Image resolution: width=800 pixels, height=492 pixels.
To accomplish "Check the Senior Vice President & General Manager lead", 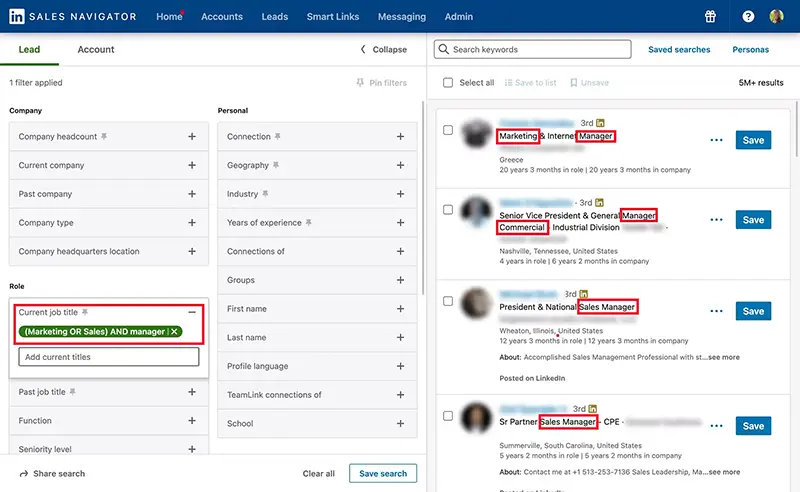I will coord(448,210).
